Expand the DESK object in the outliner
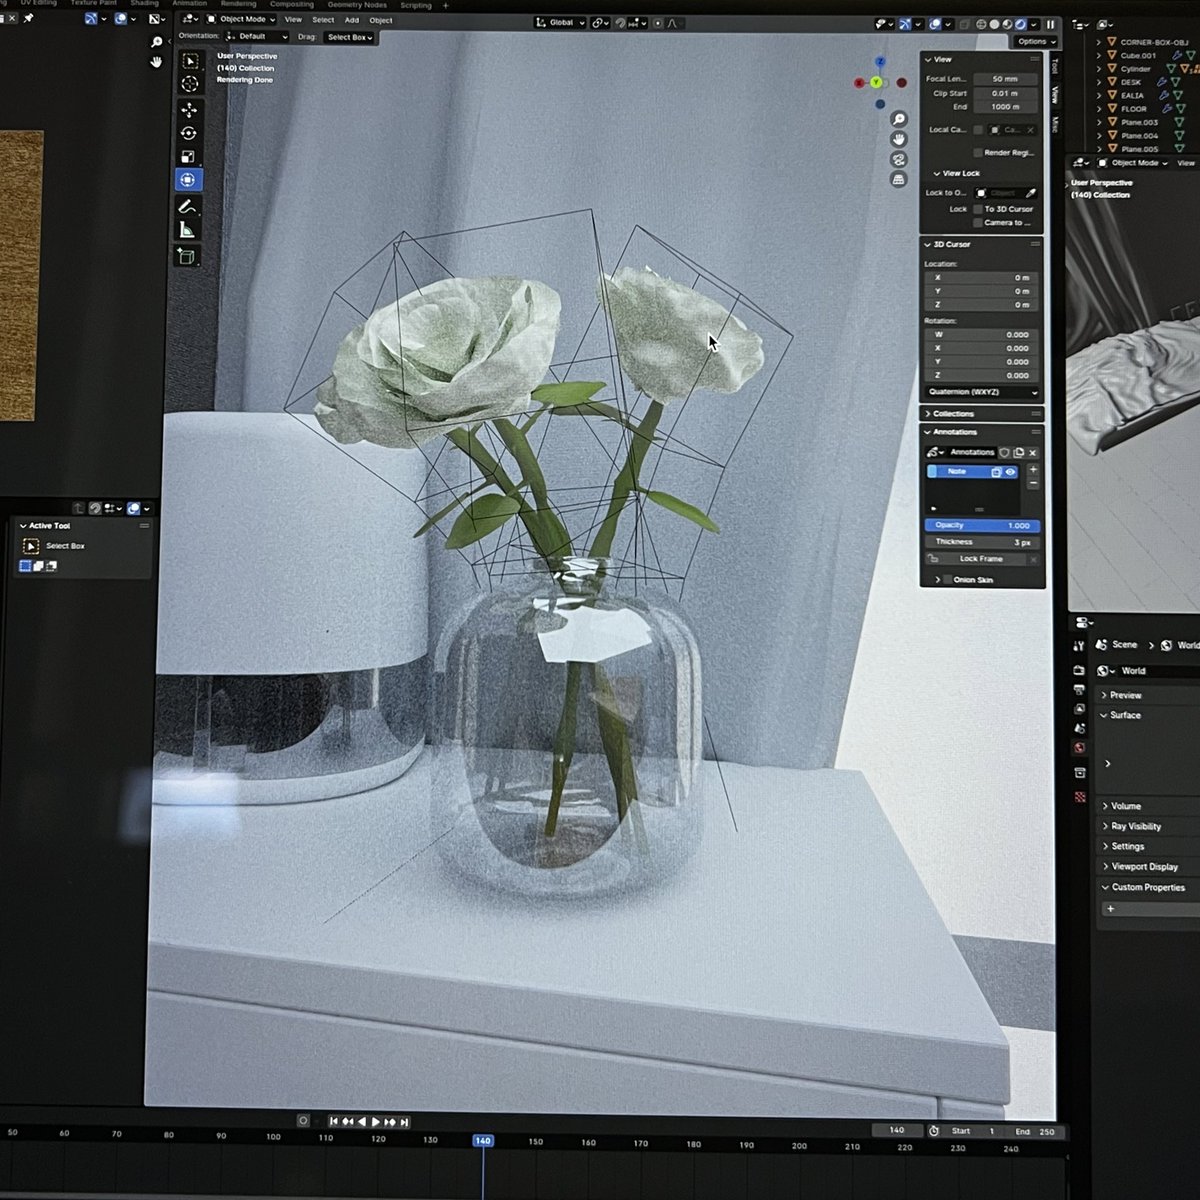Screen dimensions: 1200x1200 (1099, 82)
